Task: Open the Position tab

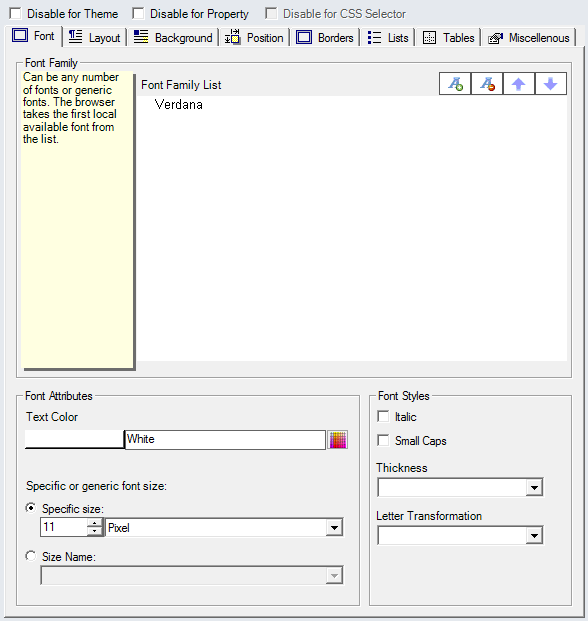Action: pyautogui.click(x=255, y=38)
